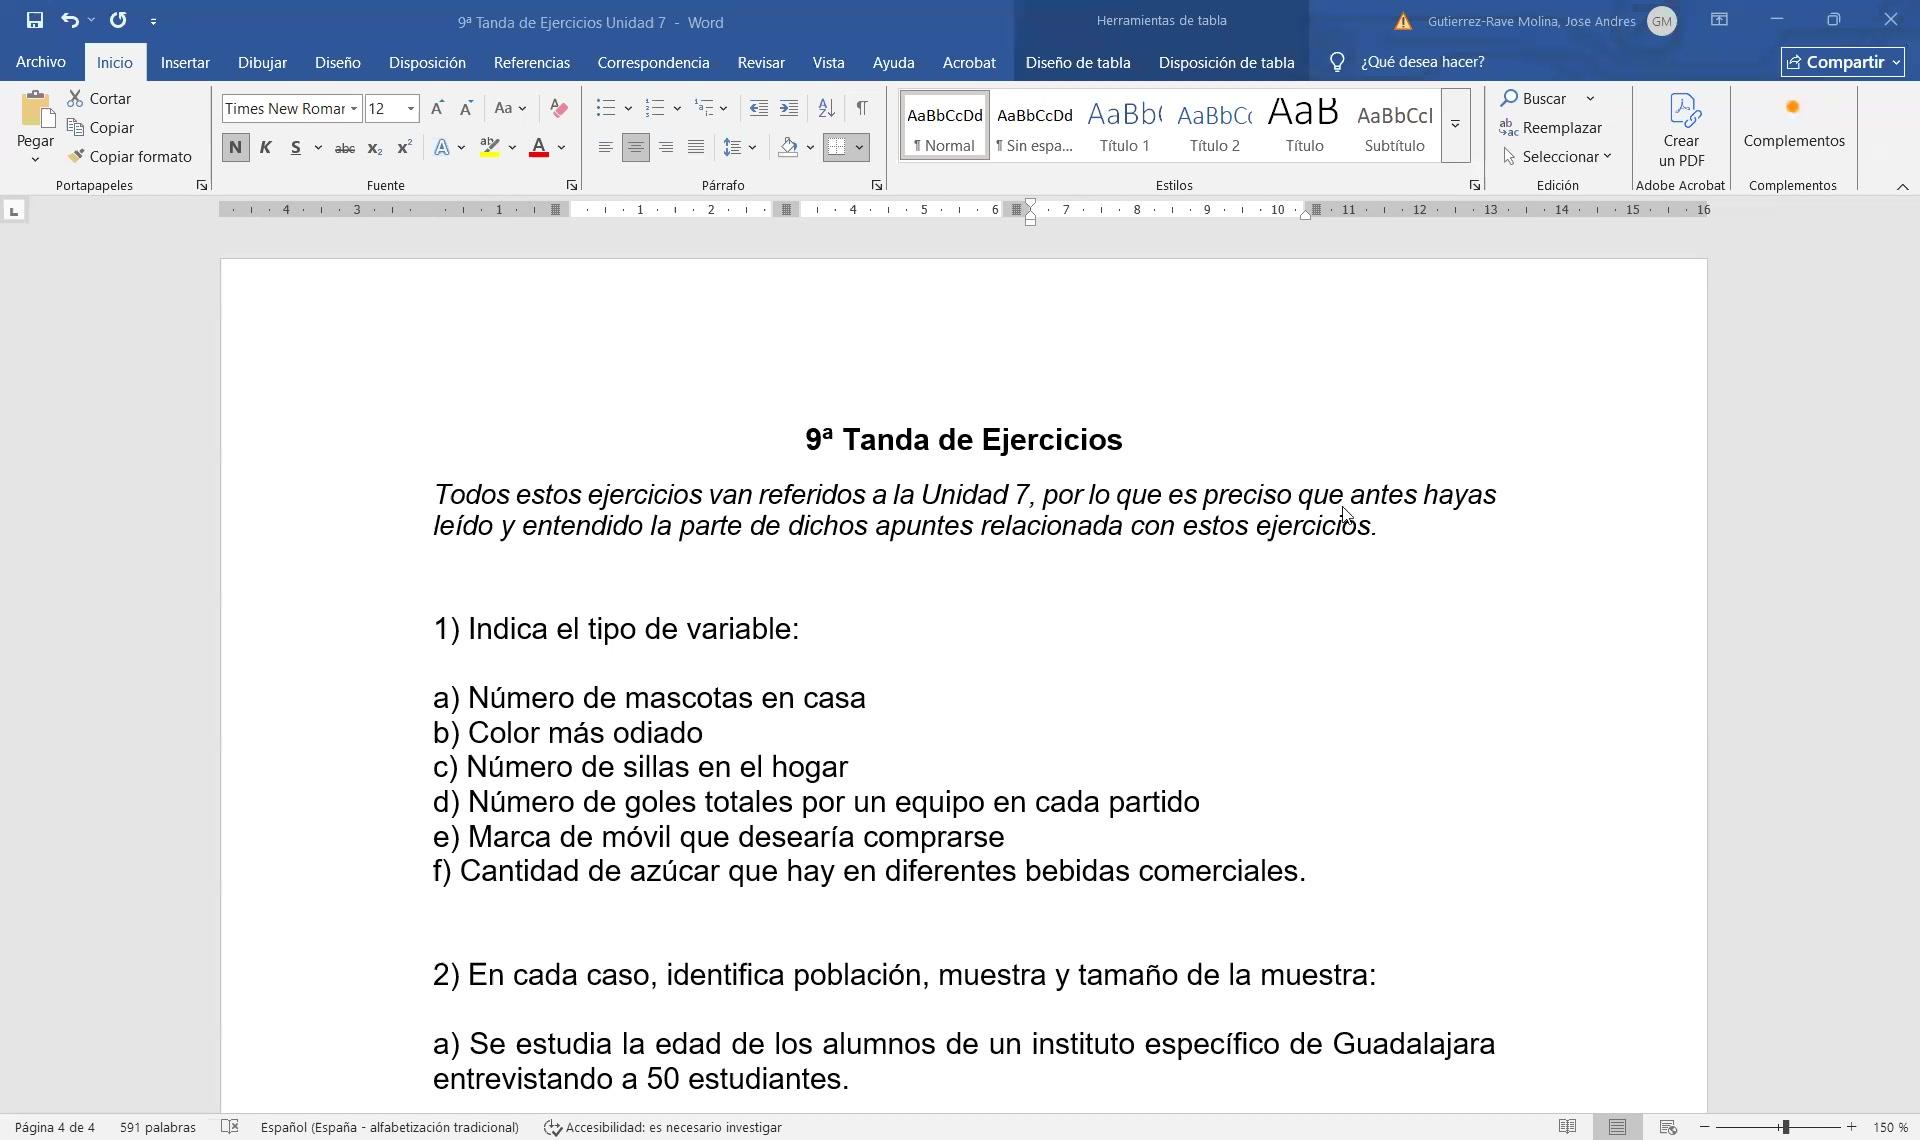This screenshot has width=1920, height=1140.
Task: Open the Disposición de tabla tab
Action: tap(1226, 62)
